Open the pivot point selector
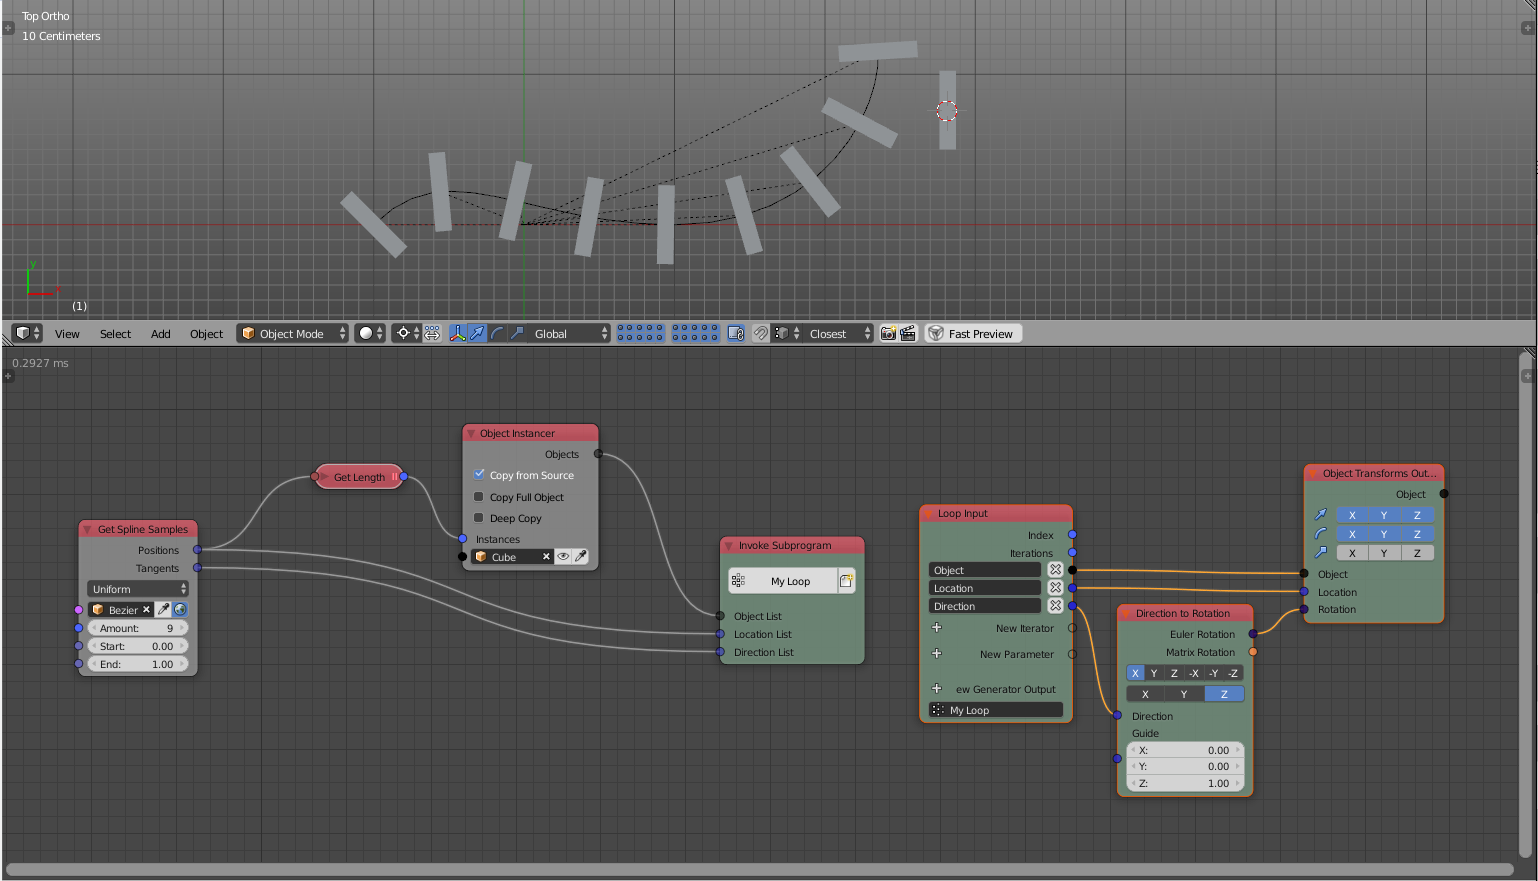Image resolution: width=1538 pixels, height=881 pixels. coord(407,333)
